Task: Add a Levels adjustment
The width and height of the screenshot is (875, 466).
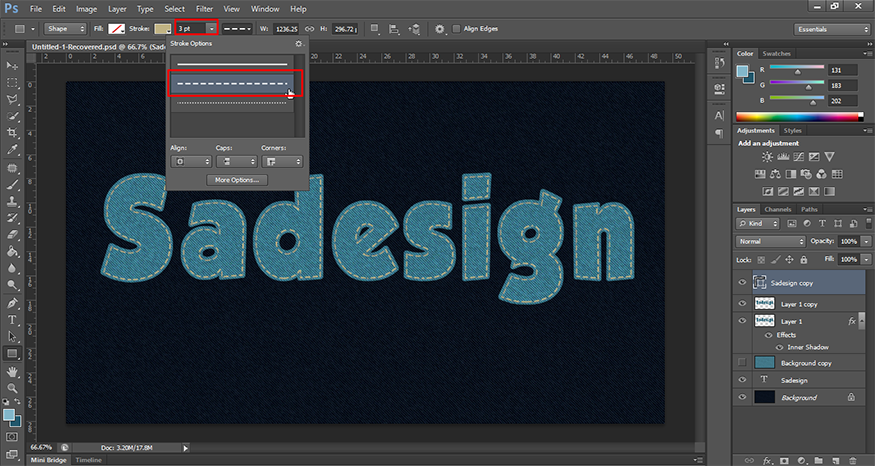Action: [x=783, y=157]
